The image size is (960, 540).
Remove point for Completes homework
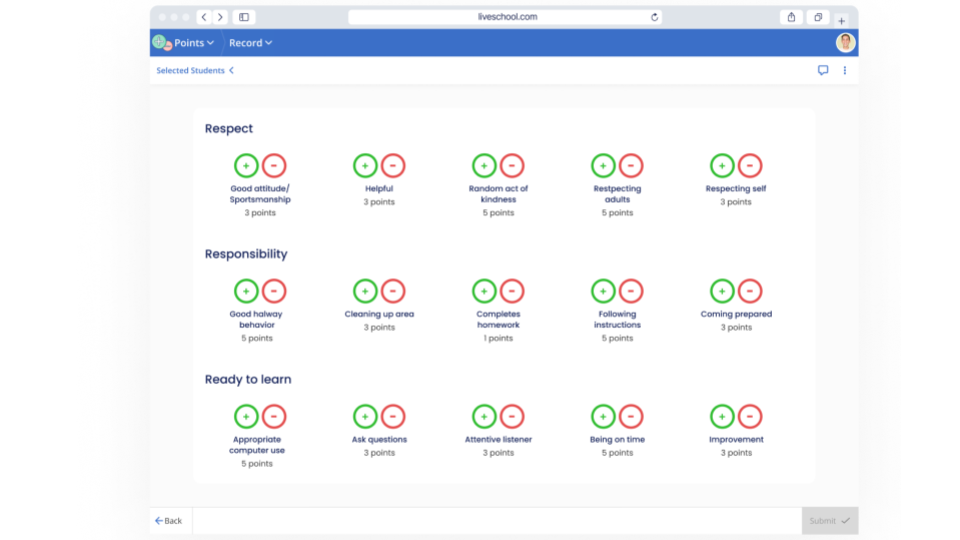click(512, 291)
